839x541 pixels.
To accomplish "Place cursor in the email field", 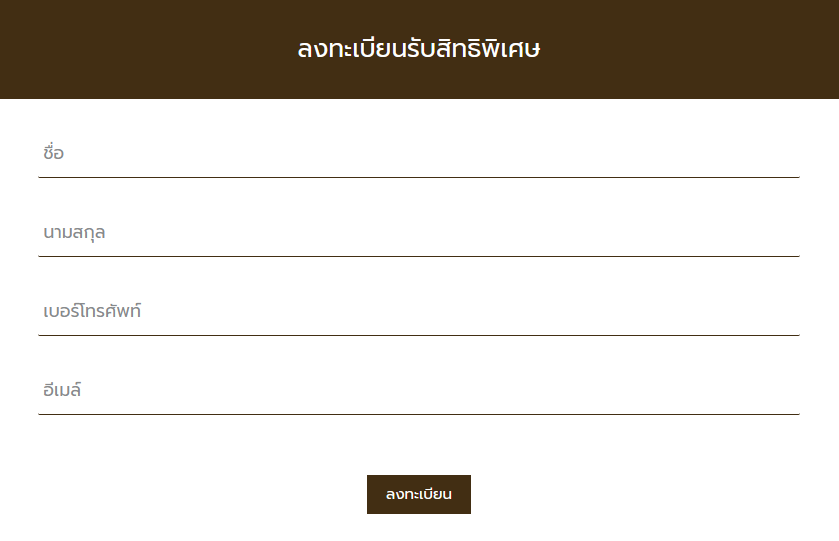I will coord(418,391).
